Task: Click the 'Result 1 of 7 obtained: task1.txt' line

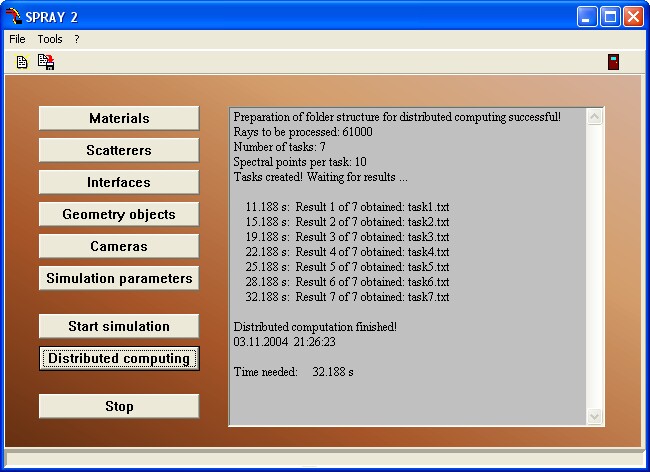Action: click(347, 207)
